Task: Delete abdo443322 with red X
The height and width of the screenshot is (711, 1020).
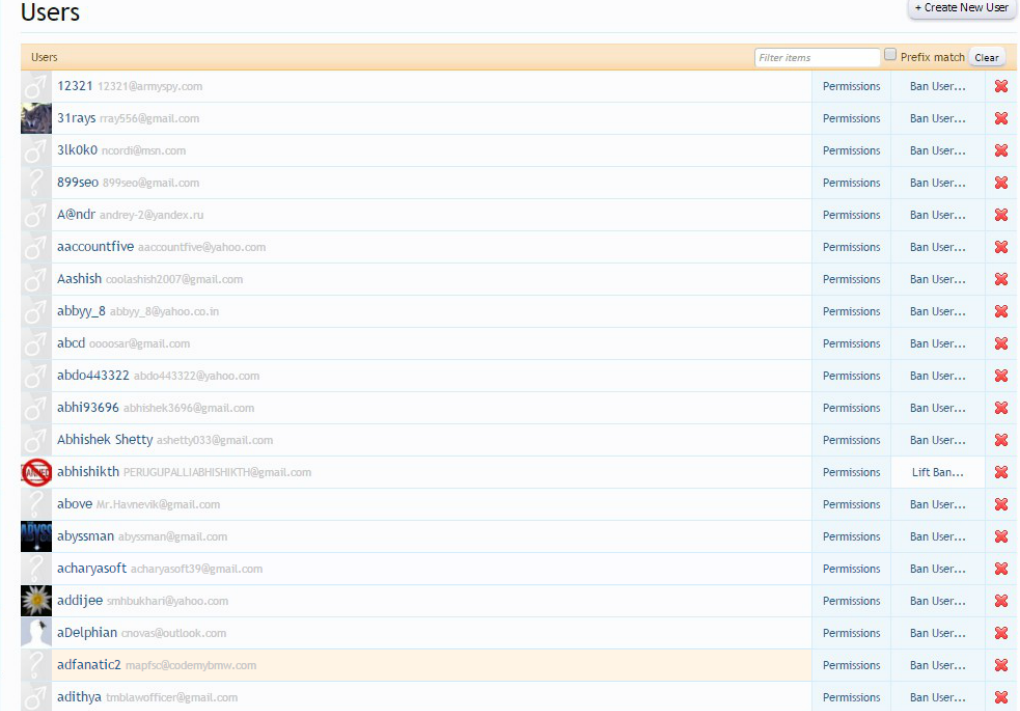Action: (1001, 376)
